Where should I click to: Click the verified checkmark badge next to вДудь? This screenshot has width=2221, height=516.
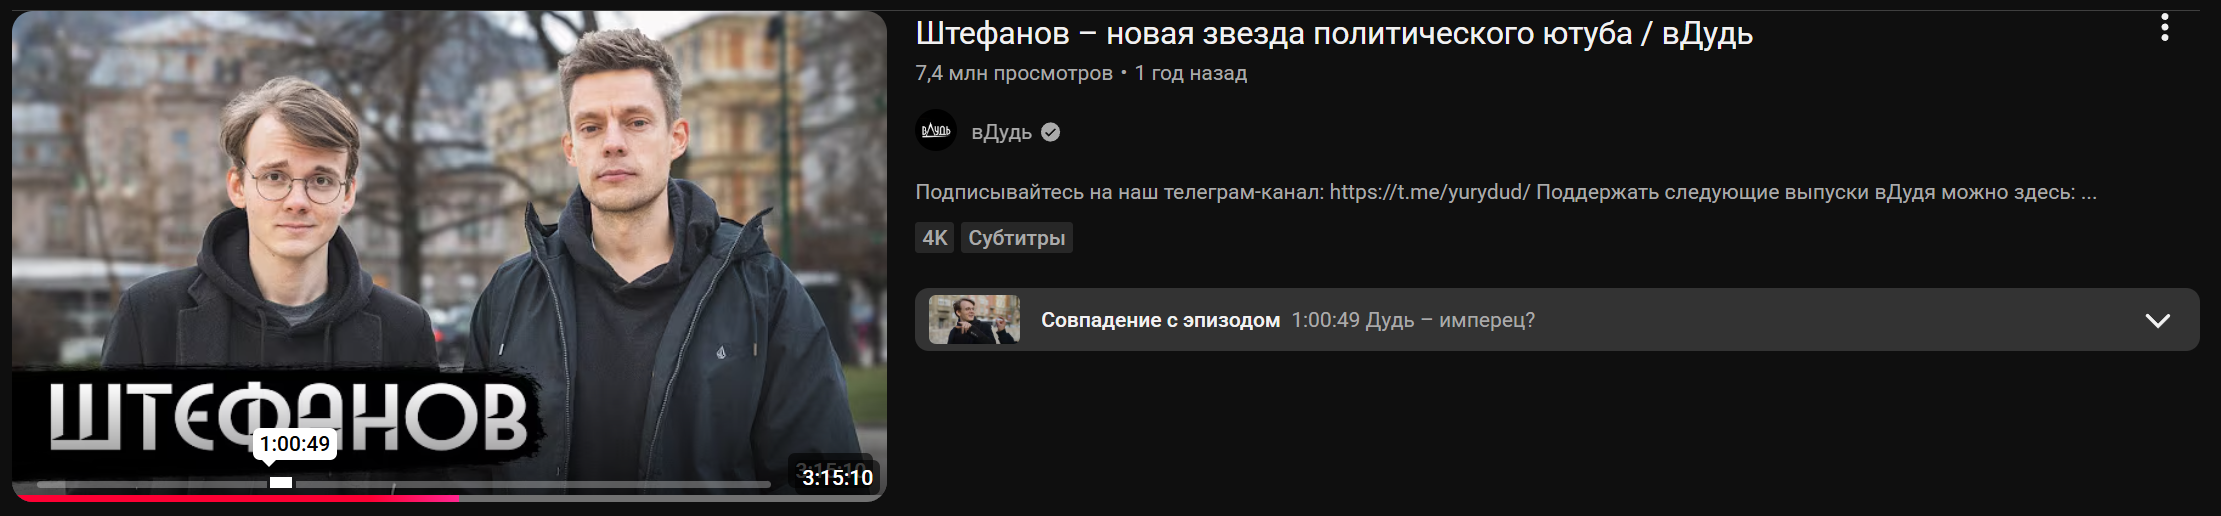(1050, 132)
